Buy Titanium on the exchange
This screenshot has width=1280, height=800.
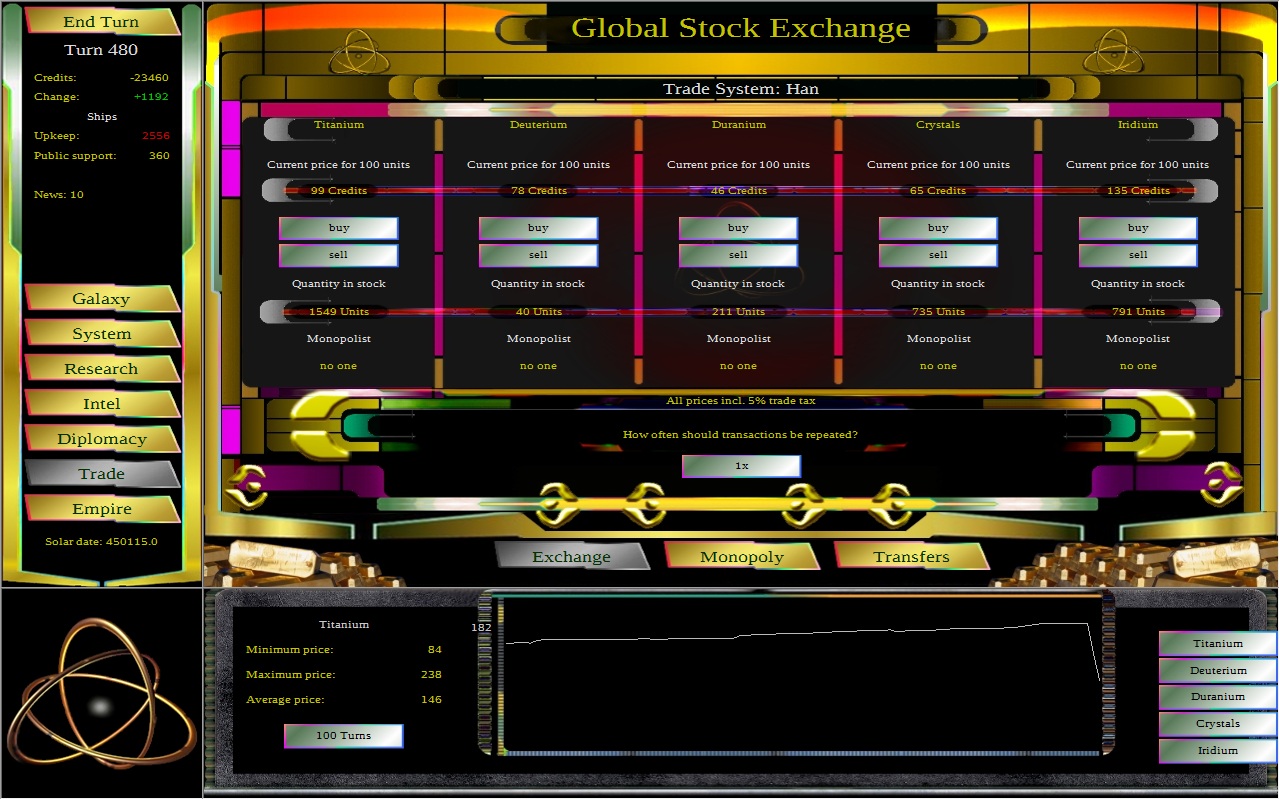point(339,228)
